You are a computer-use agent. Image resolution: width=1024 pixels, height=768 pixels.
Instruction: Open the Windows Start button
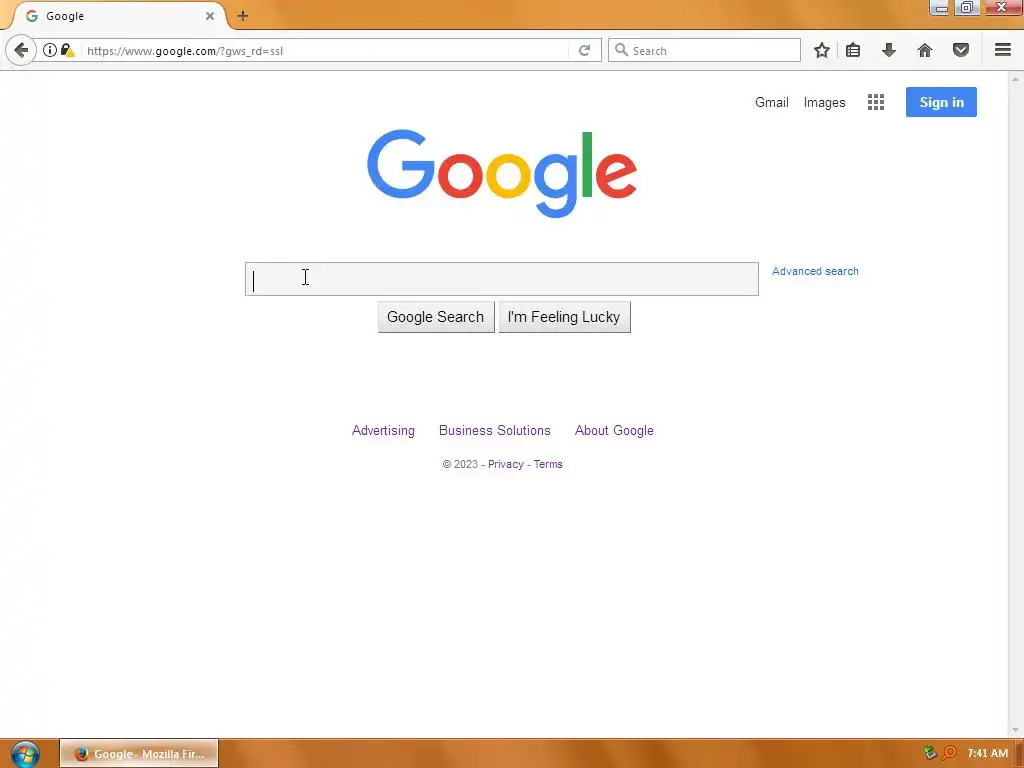(25, 754)
